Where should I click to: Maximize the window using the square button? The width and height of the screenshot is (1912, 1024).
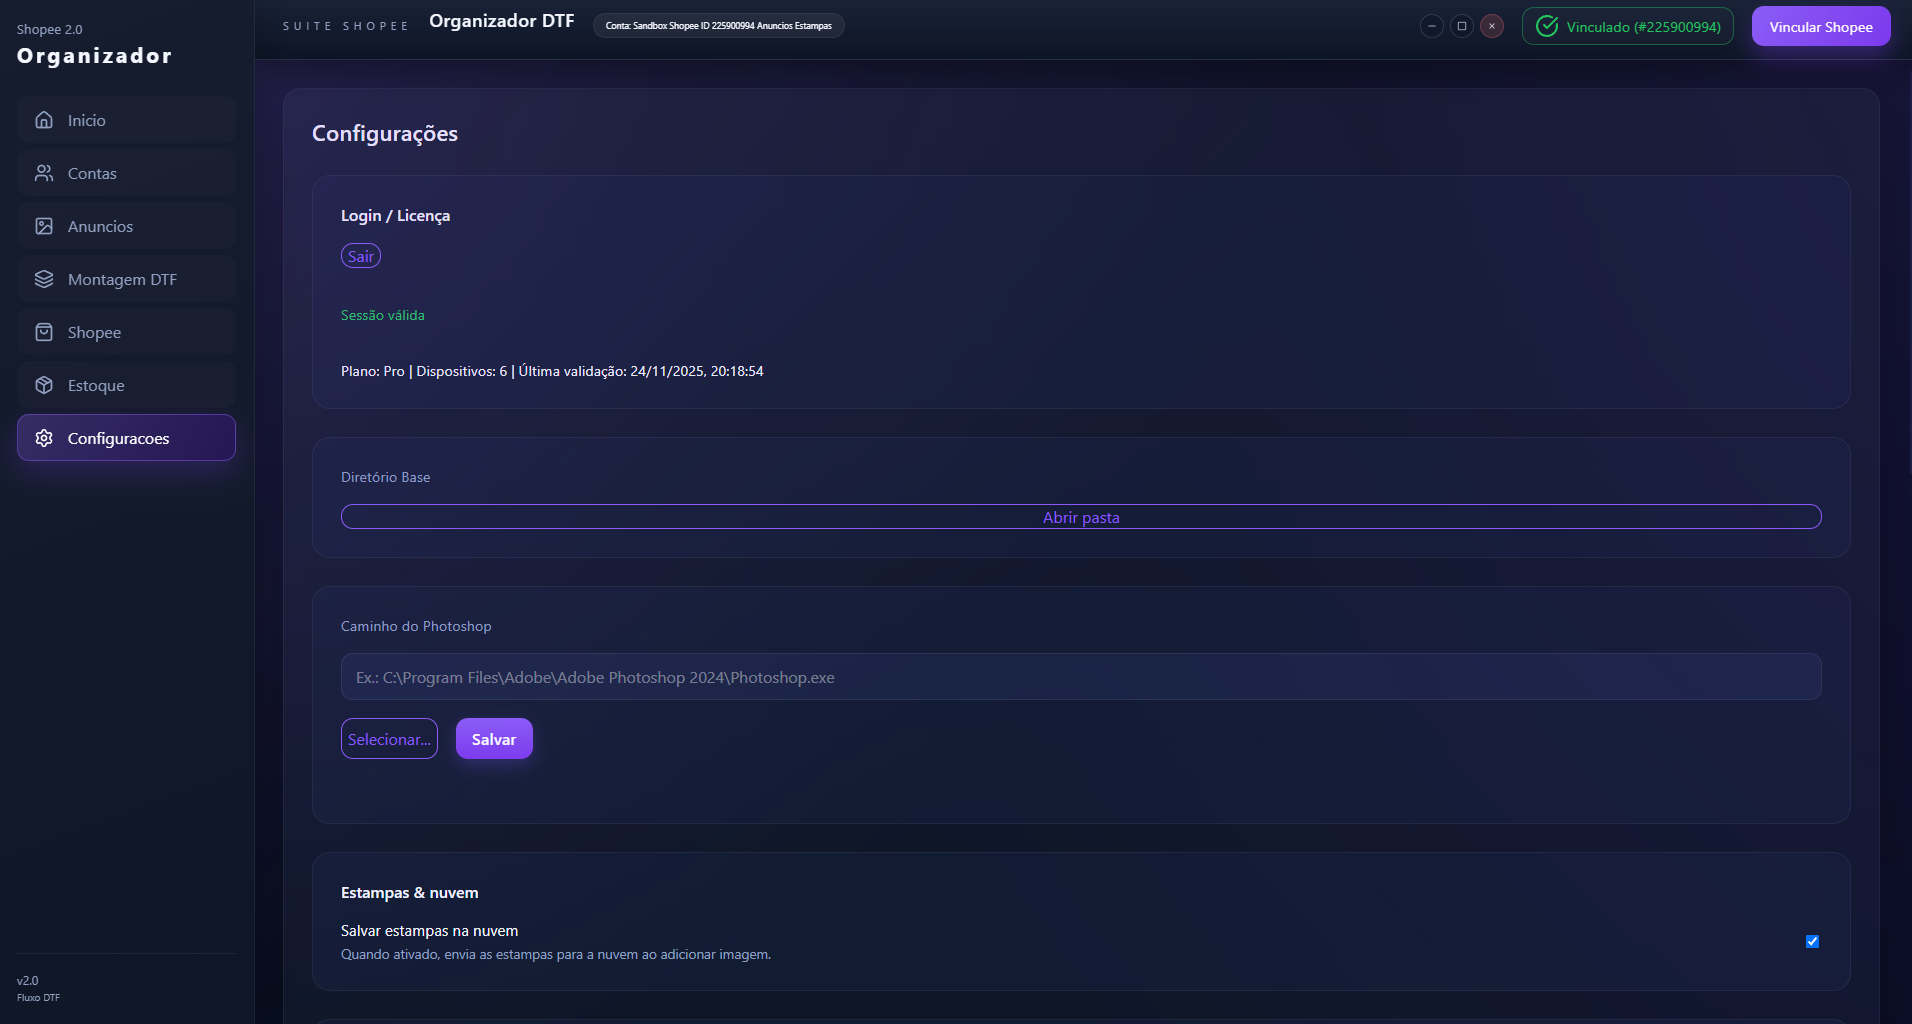(x=1461, y=26)
